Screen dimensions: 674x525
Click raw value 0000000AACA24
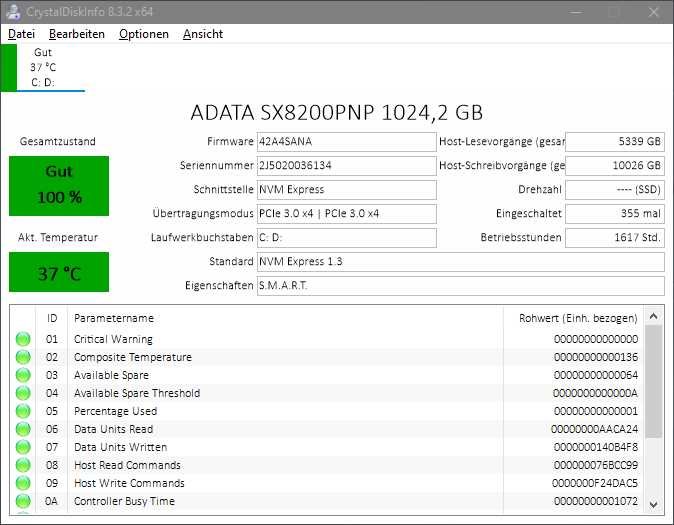pos(594,429)
